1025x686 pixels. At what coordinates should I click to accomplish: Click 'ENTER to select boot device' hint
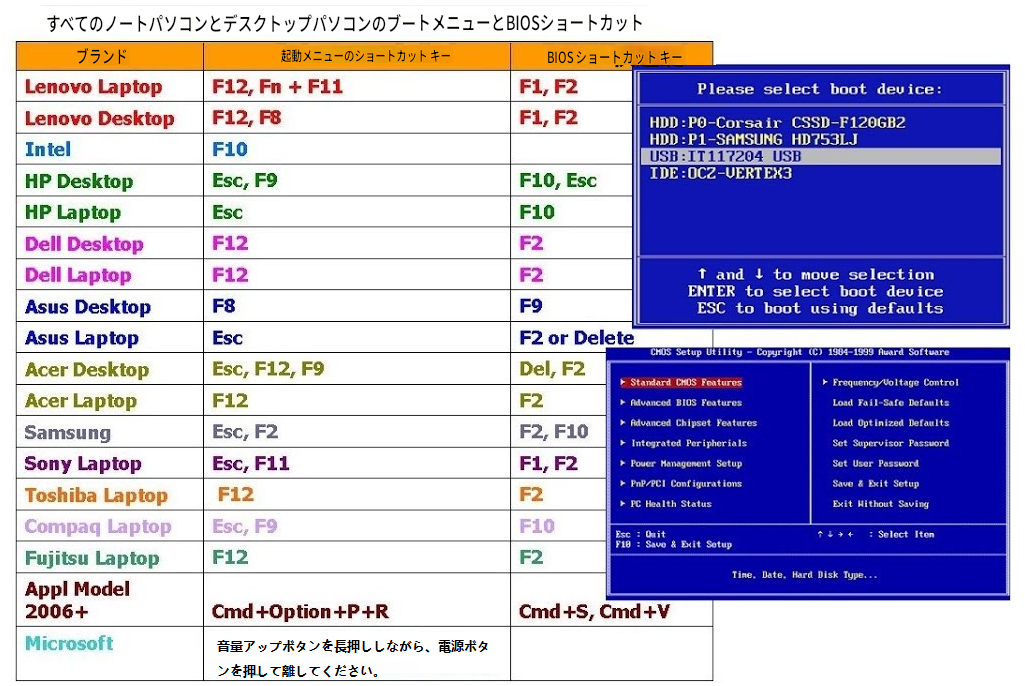pyautogui.click(x=815, y=292)
